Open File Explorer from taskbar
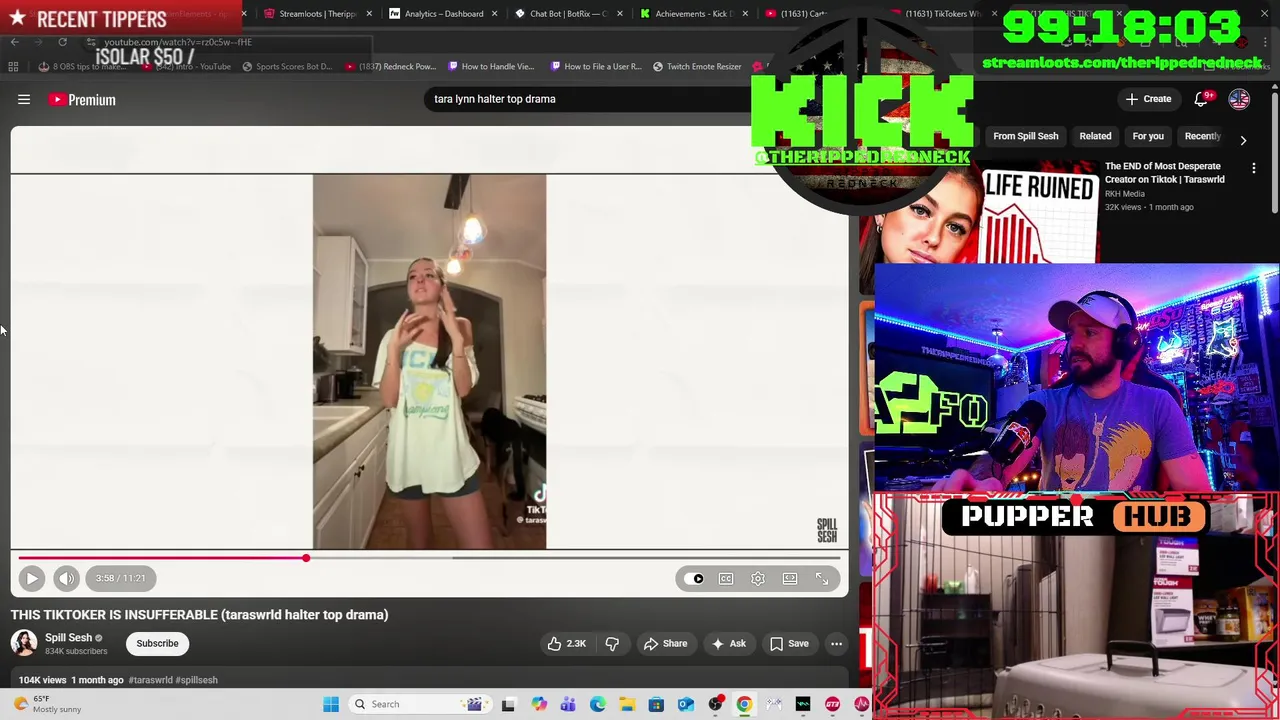 pyautogui.click(x=627, y=704)
